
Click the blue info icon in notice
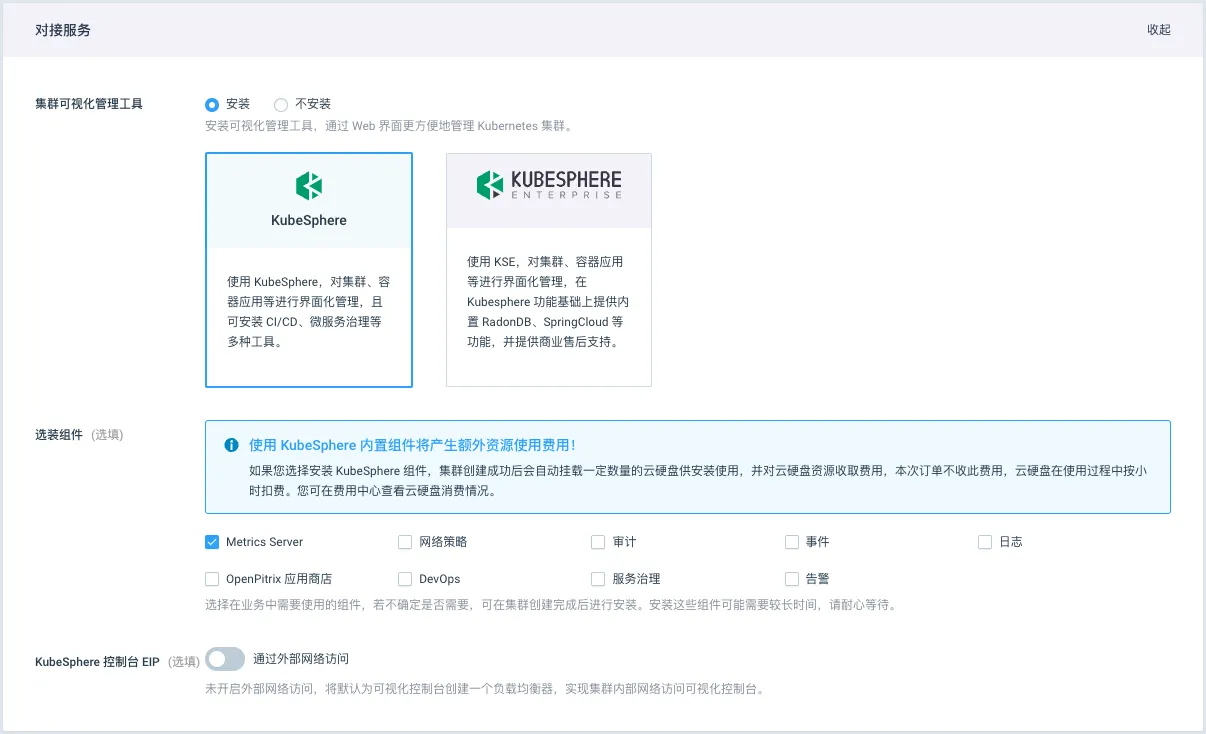tap(232, 445)
